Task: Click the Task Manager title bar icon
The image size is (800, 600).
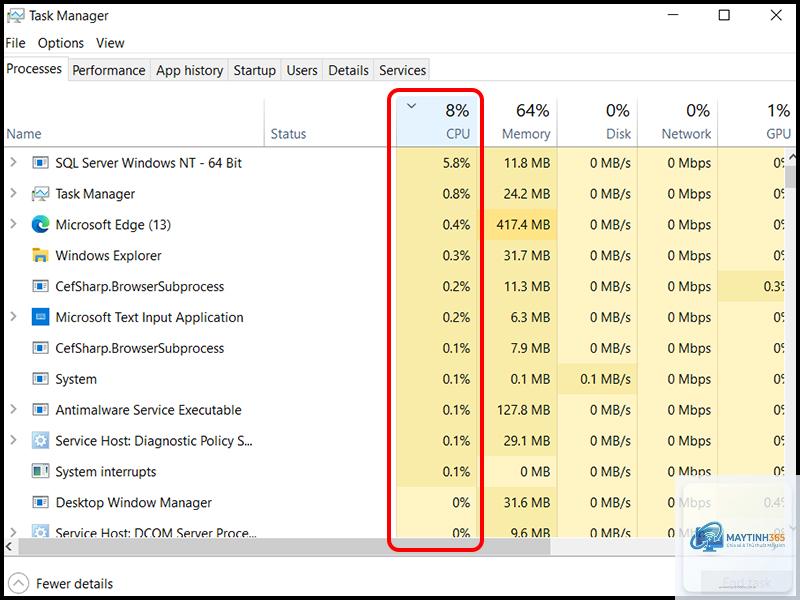Action: [x=15, y=16]
